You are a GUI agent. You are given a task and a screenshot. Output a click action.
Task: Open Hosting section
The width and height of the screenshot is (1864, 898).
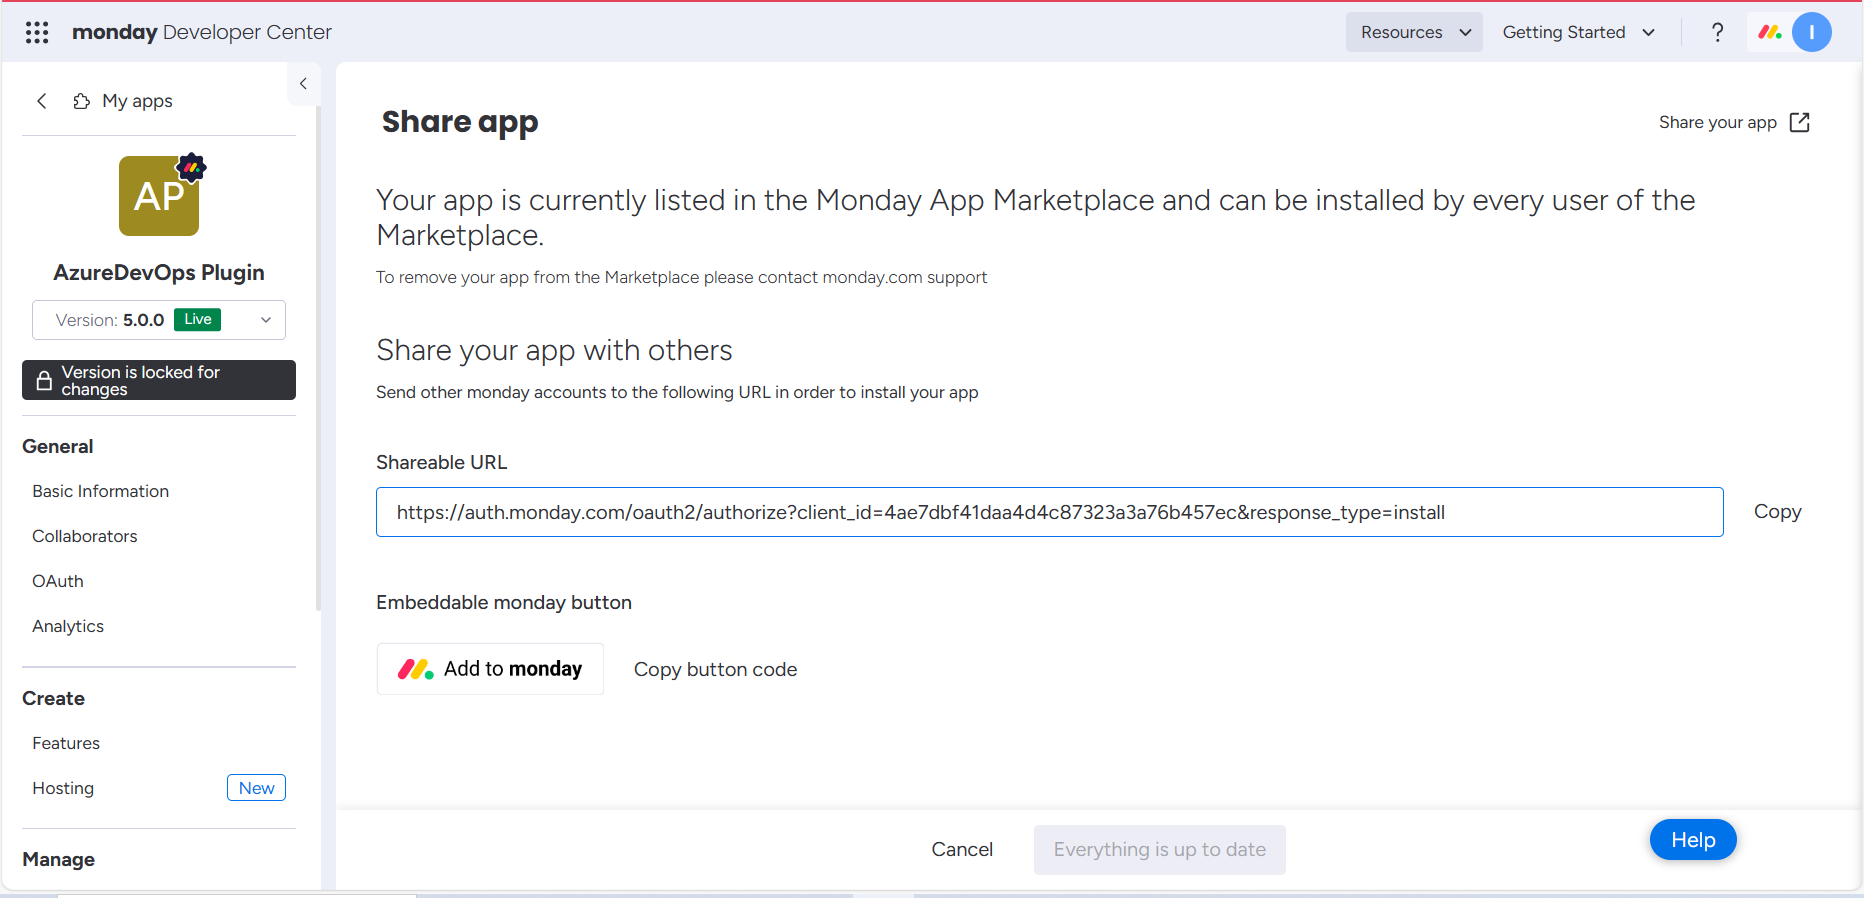coord(63,788)
